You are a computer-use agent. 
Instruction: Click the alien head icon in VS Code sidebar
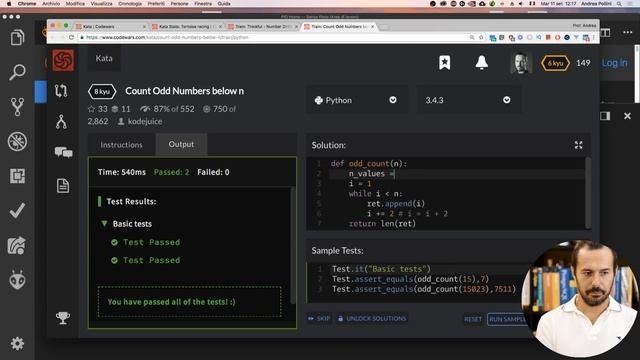pyautogui.click(x=17, y=280)
